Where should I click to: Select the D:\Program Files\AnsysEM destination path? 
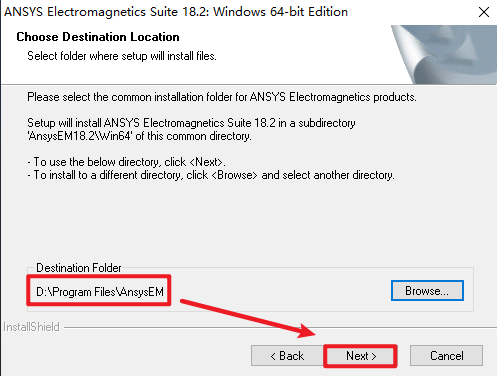100,292
